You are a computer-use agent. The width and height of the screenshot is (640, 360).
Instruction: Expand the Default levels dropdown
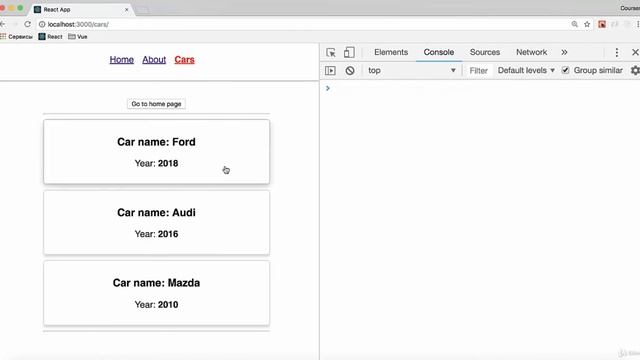526,70
